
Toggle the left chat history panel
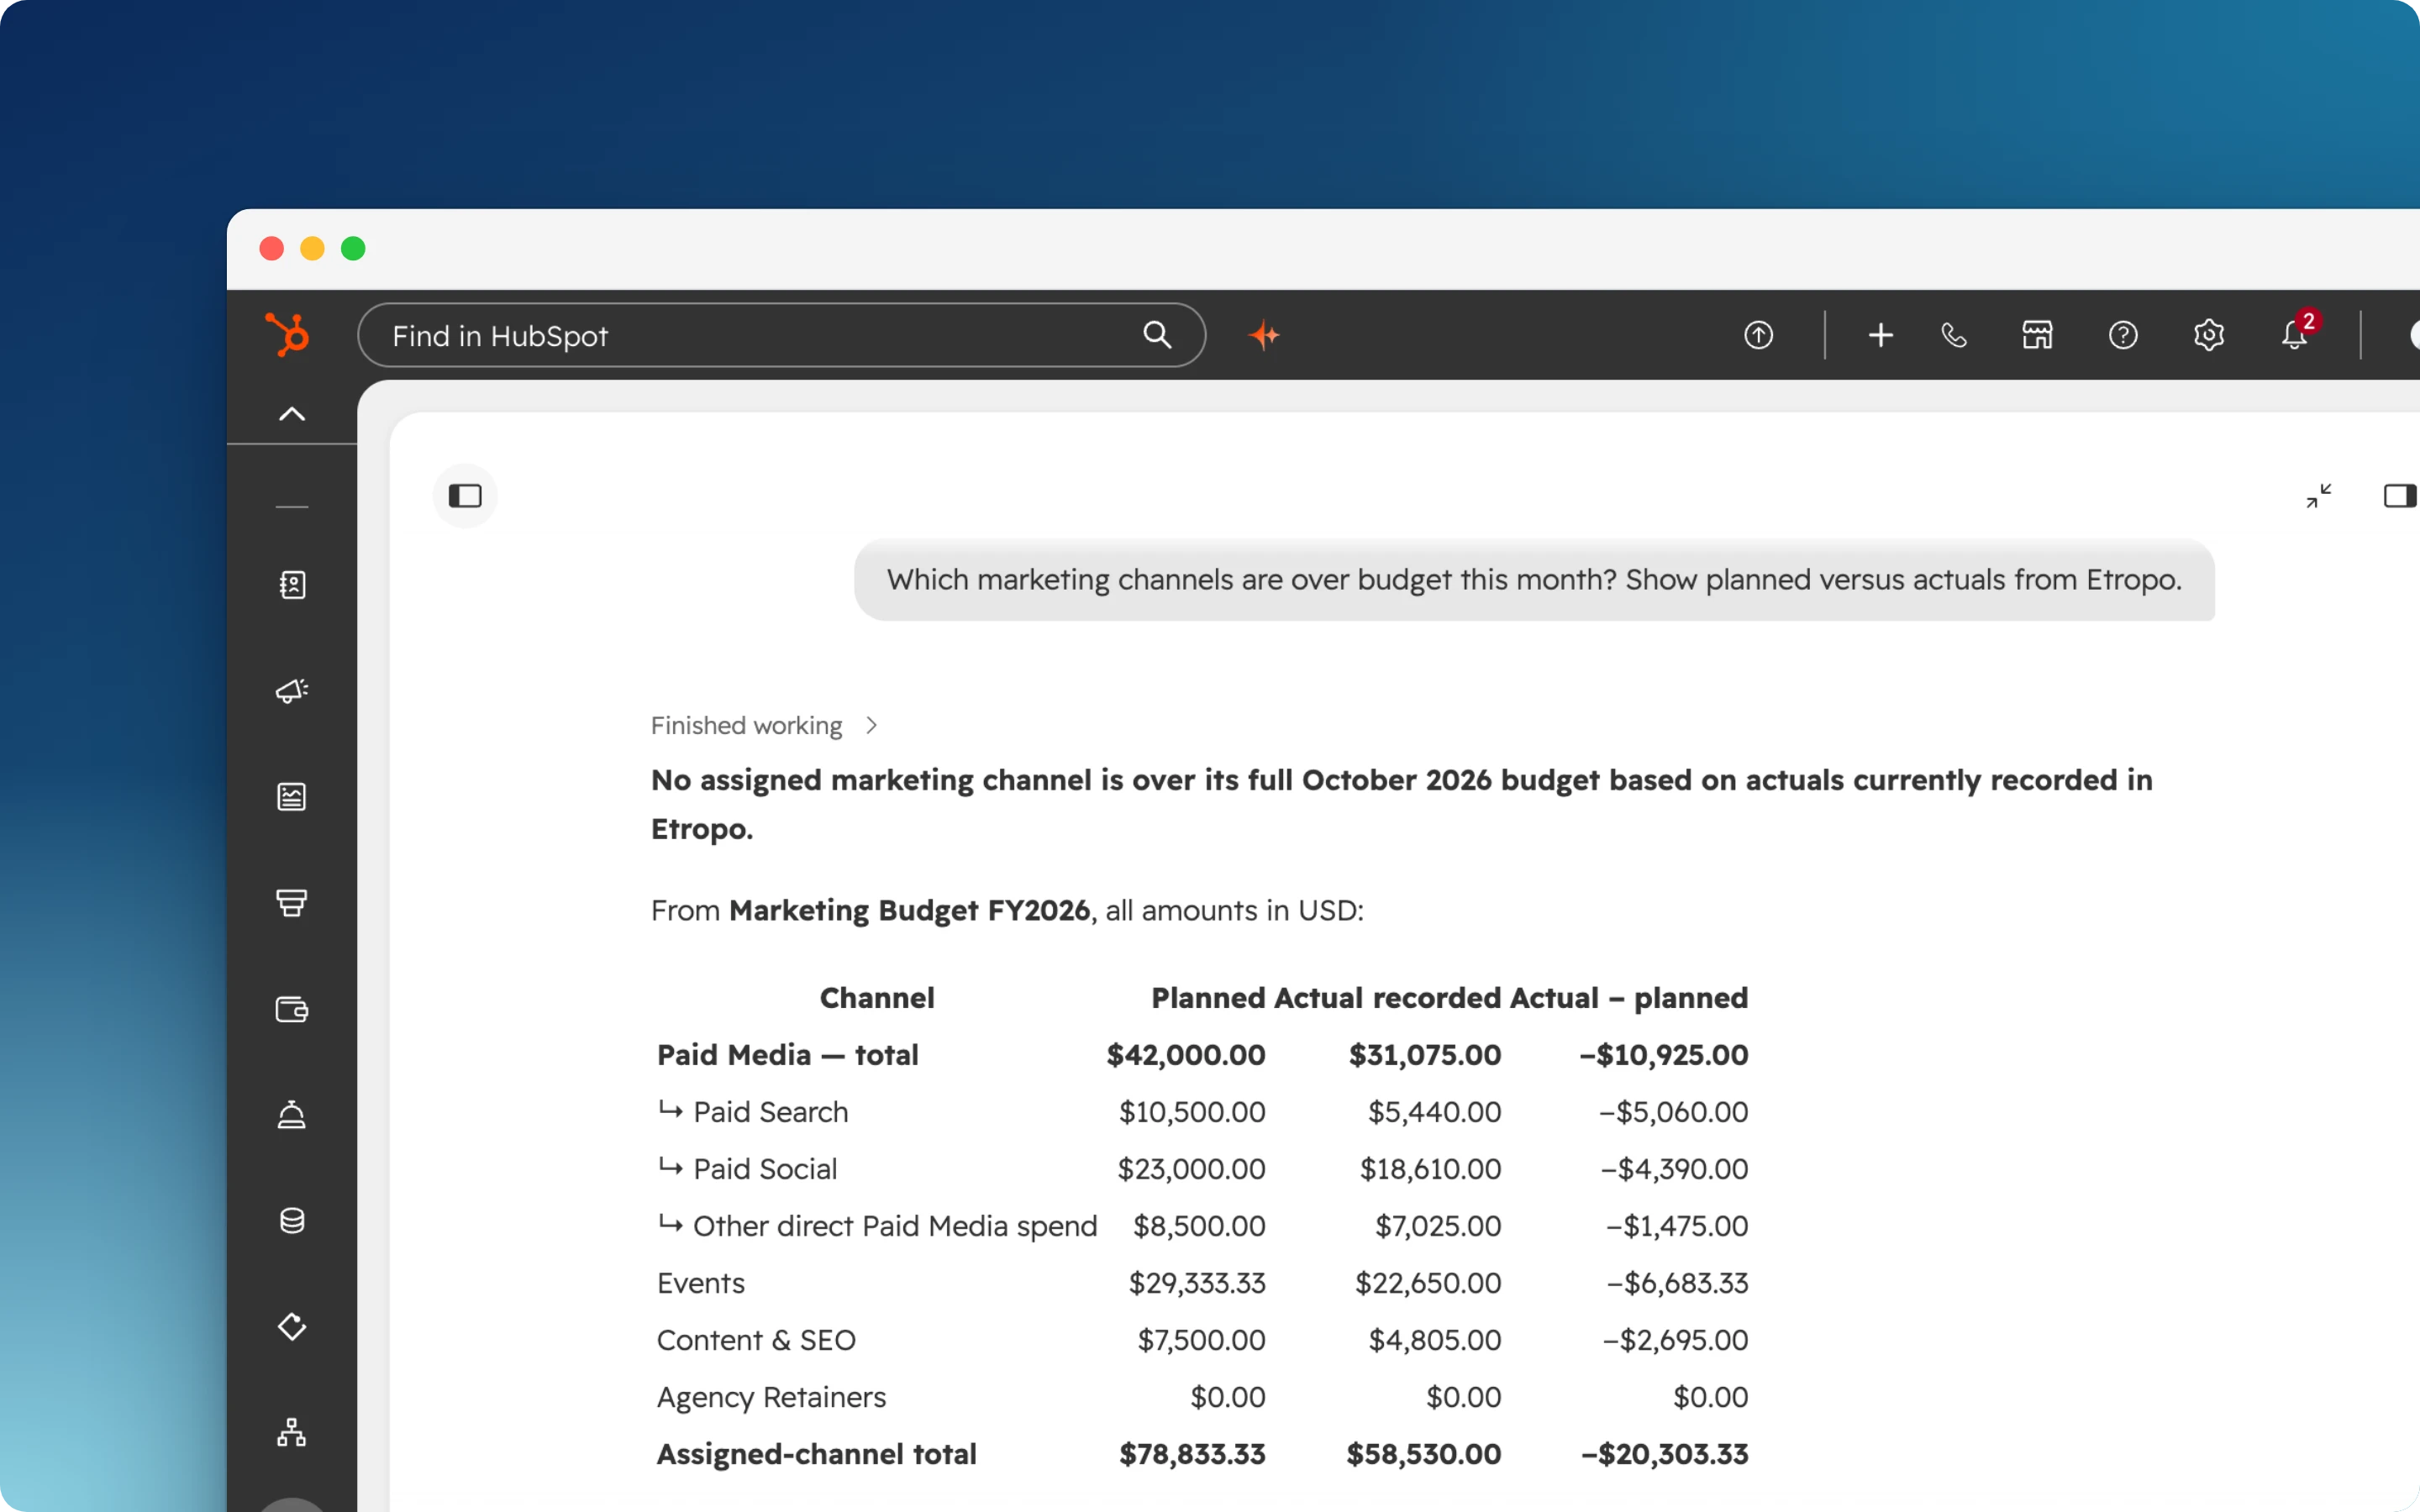pyautogui.click(x=465, y=496)
